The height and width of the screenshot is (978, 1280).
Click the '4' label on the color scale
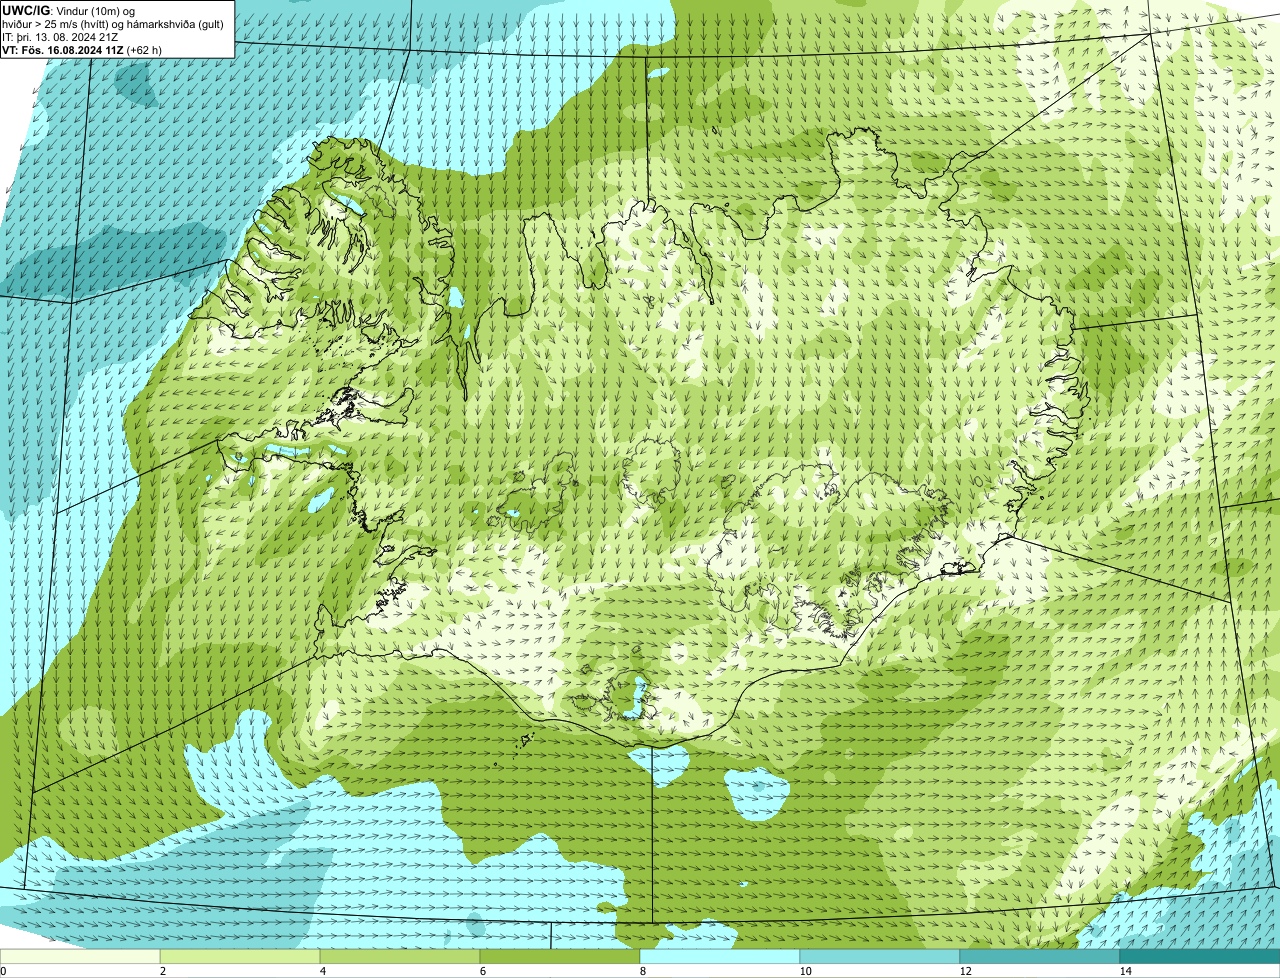click(322, 971)
